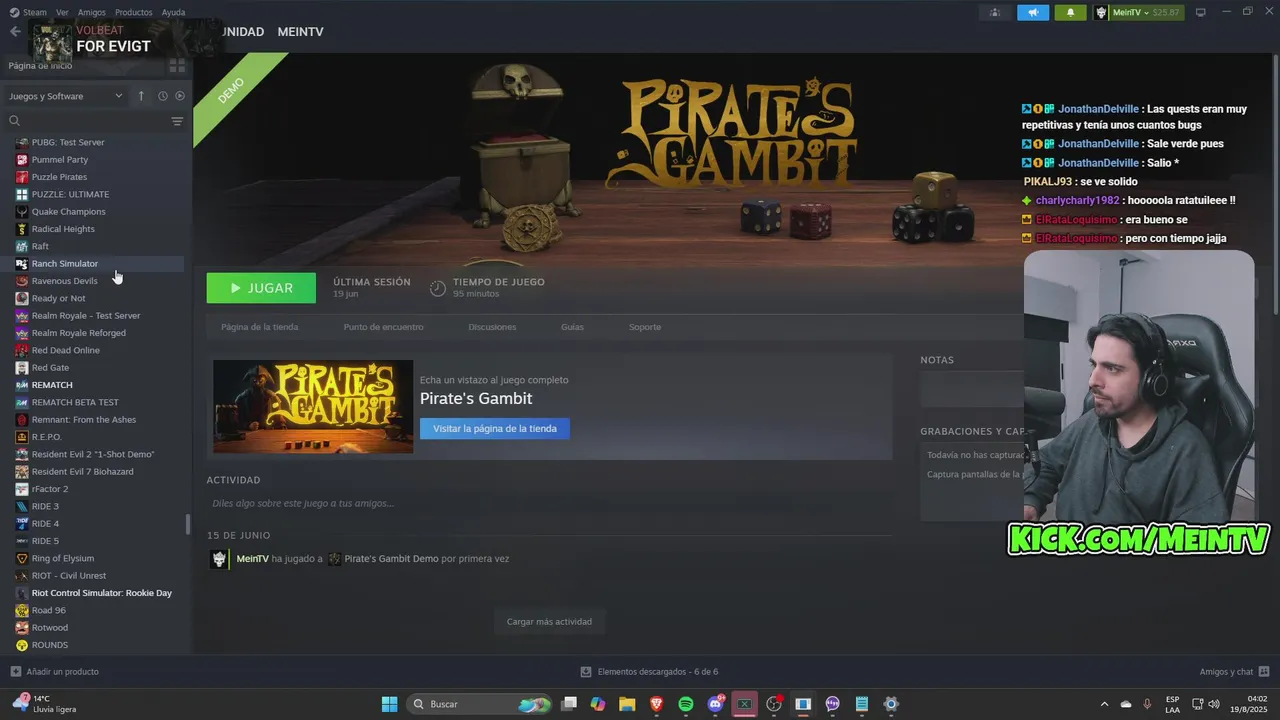Show hidden system tray icons chevron
This screenshot has height=720, width=1280.
click(1104, 704)
